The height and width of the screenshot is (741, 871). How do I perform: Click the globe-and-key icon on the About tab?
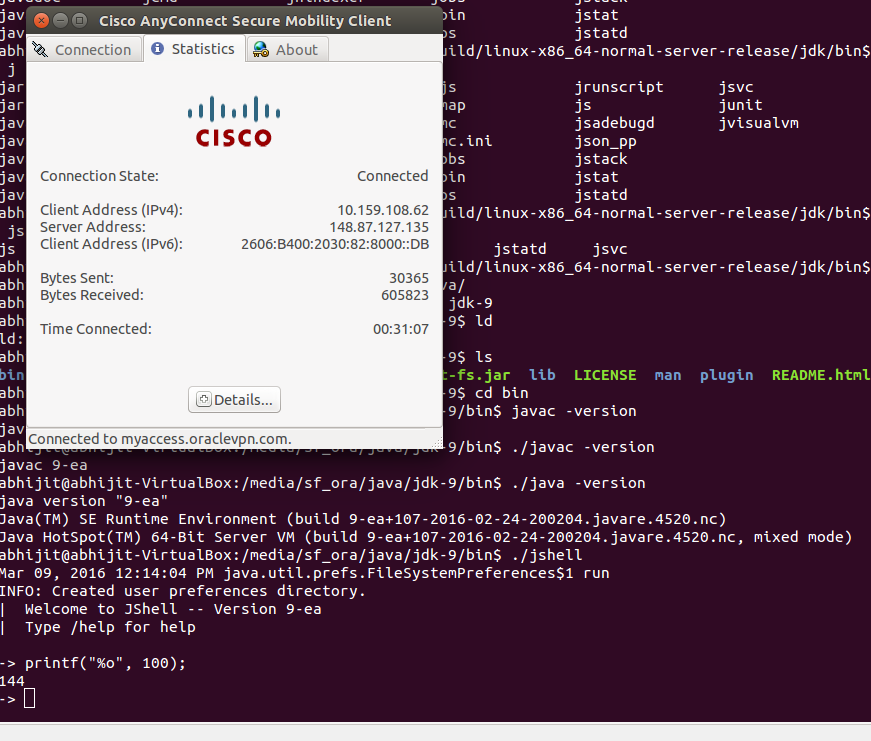260,50
